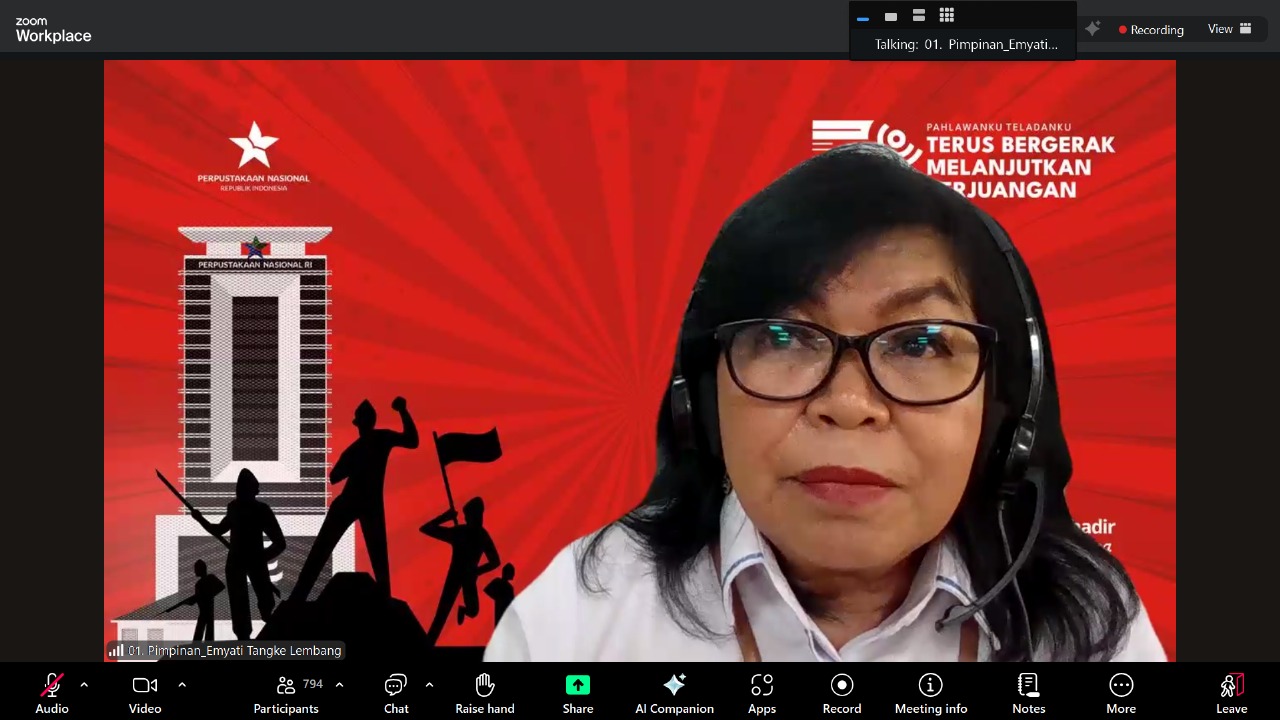The image size is (1280, 720).
Task: Expand the Chat options arrow
Action: (x=429, y=685)
